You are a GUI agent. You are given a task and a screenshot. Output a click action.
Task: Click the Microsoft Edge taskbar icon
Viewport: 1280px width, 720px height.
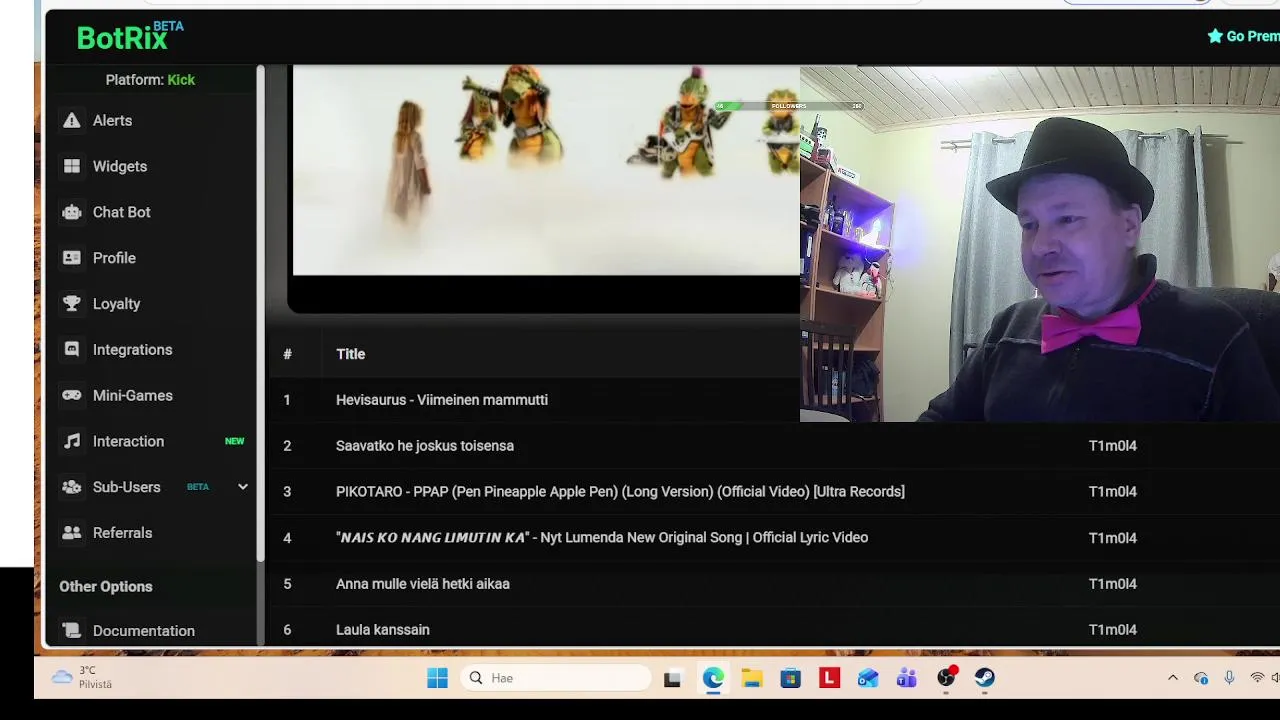[x=713, y=678]
